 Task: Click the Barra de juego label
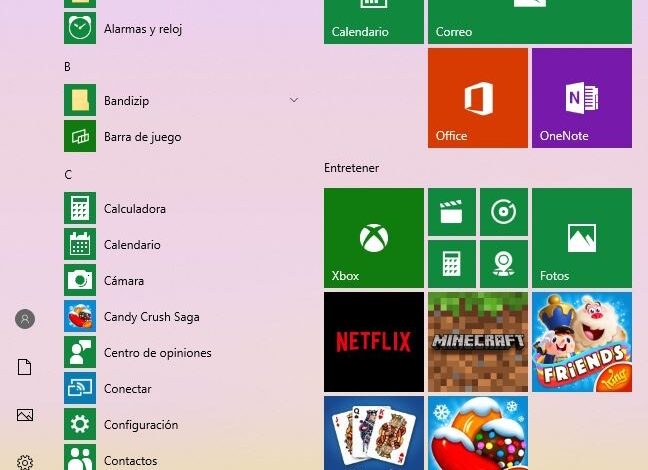pos(143,137)
